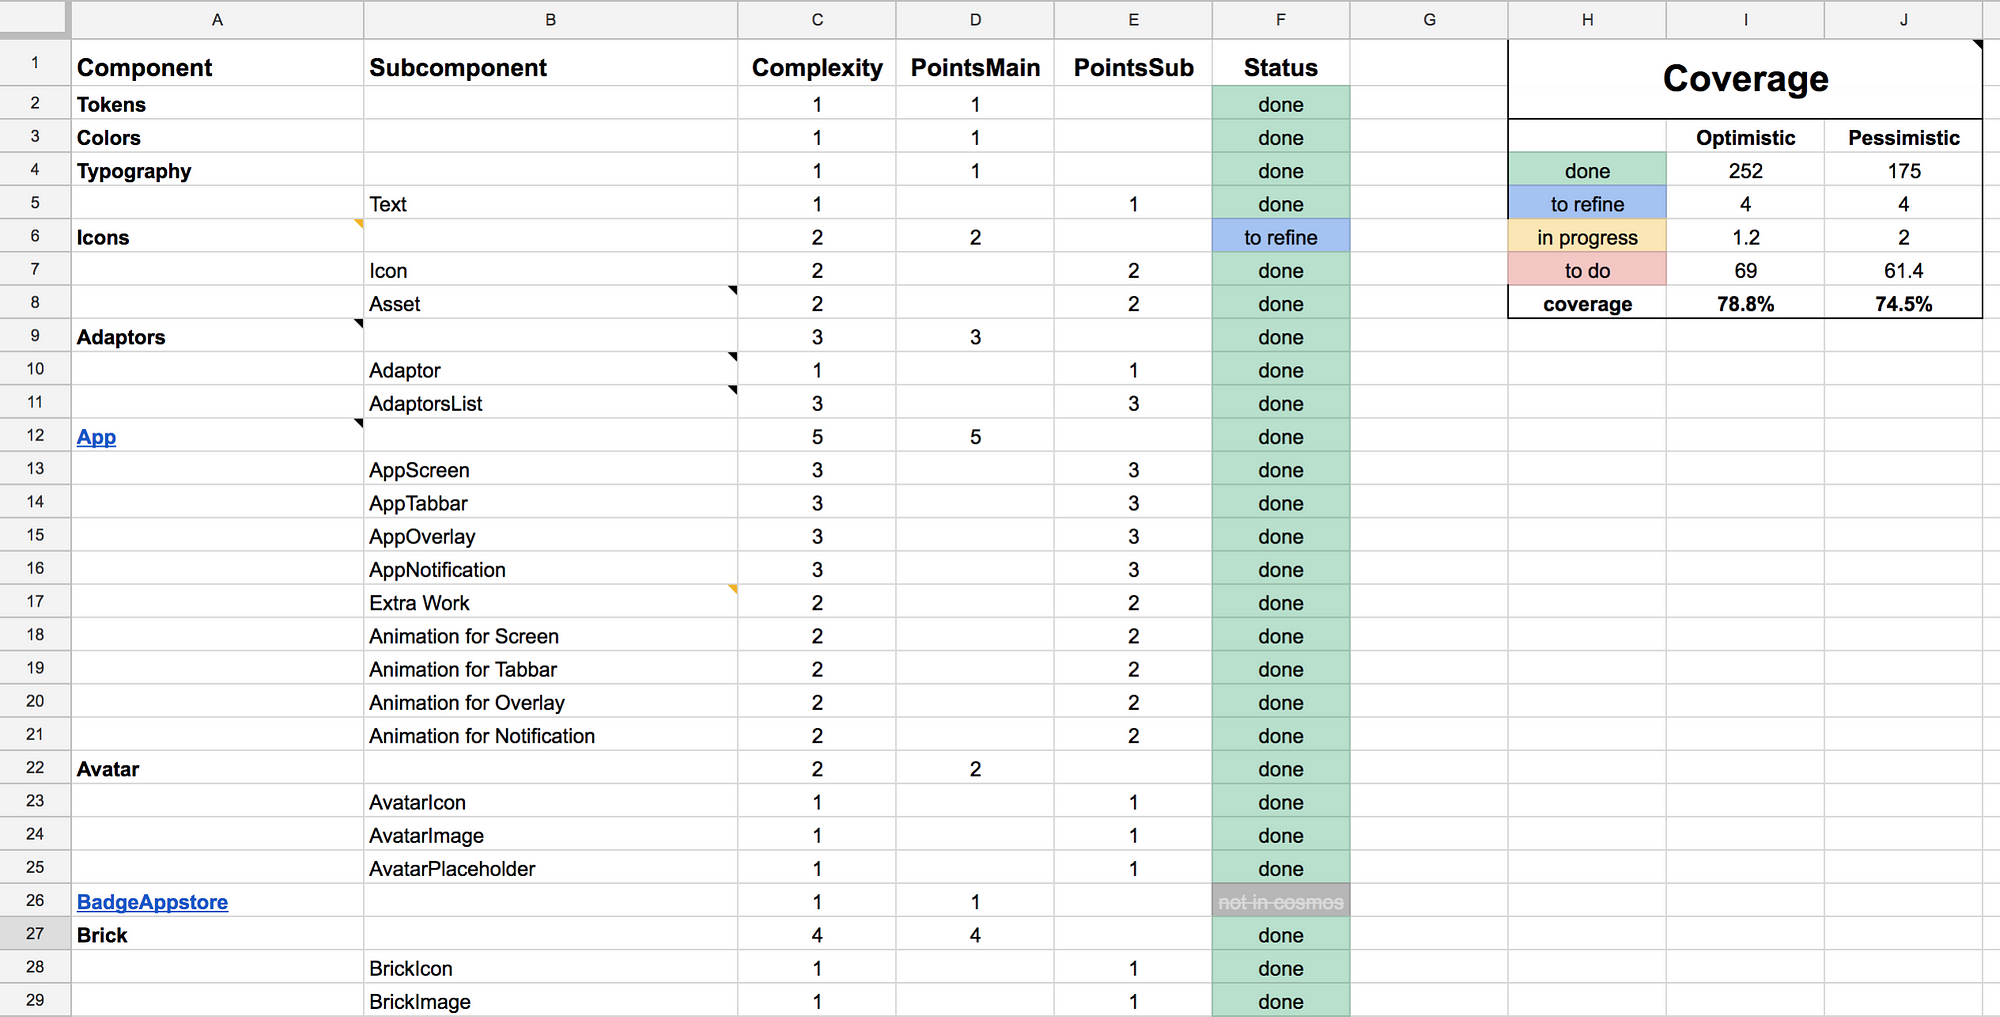
Task: Click the 'done' status in Brick row
Action: coord(1281,934)
